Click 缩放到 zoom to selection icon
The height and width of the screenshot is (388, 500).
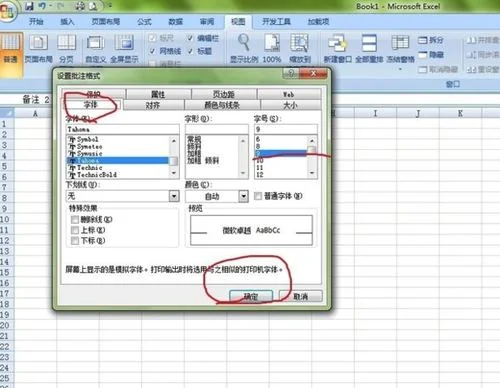[299, 49]
